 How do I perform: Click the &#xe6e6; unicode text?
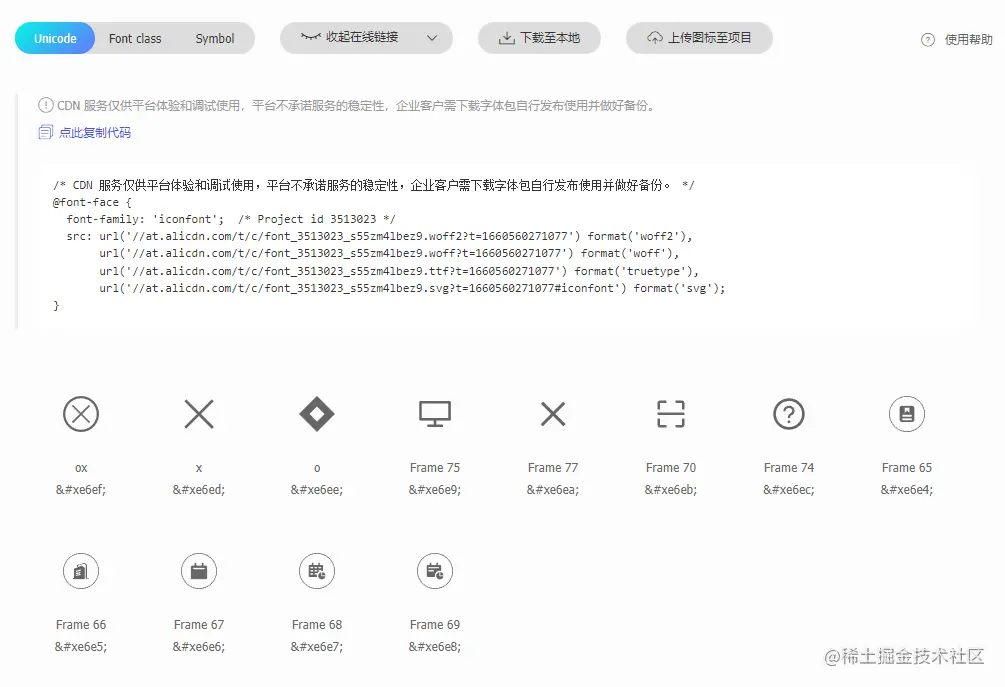coord(199,647)
